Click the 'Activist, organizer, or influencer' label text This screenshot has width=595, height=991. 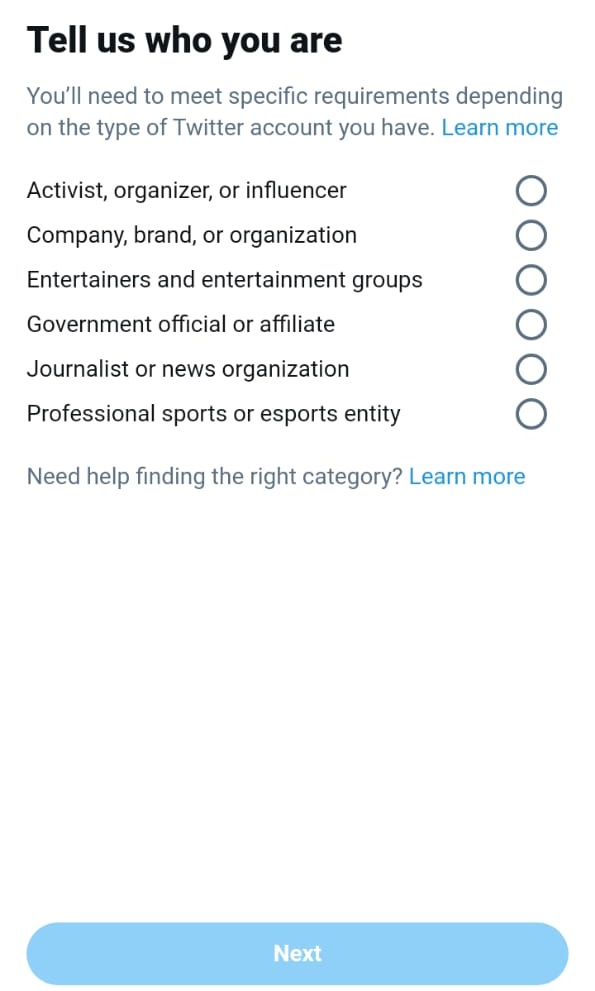[x=187, y=190]
